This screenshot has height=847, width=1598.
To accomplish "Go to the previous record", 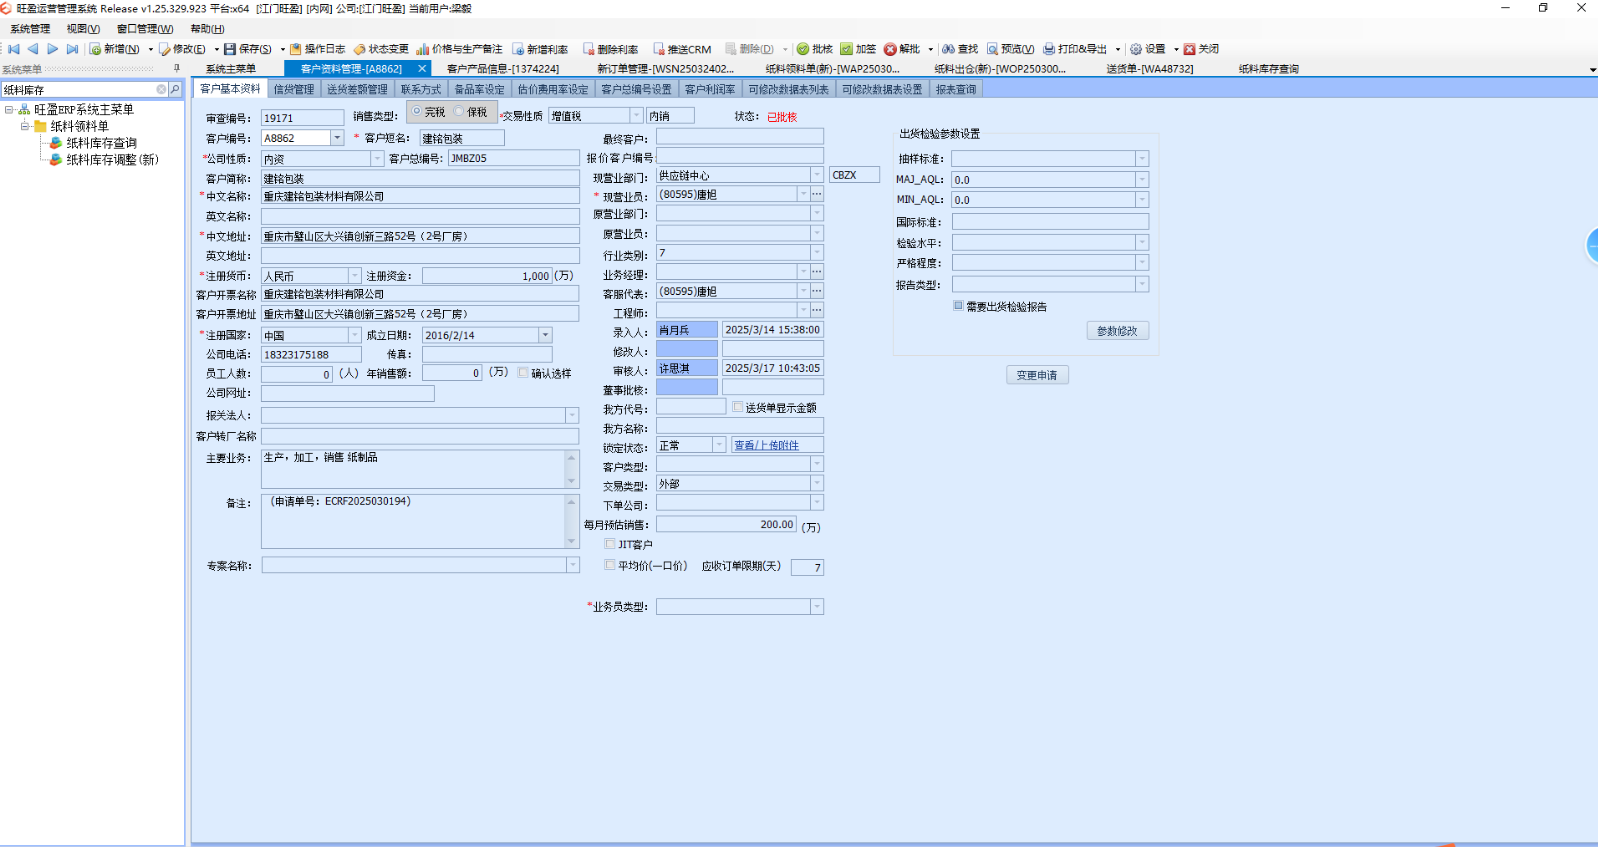I will coord(33,49).
